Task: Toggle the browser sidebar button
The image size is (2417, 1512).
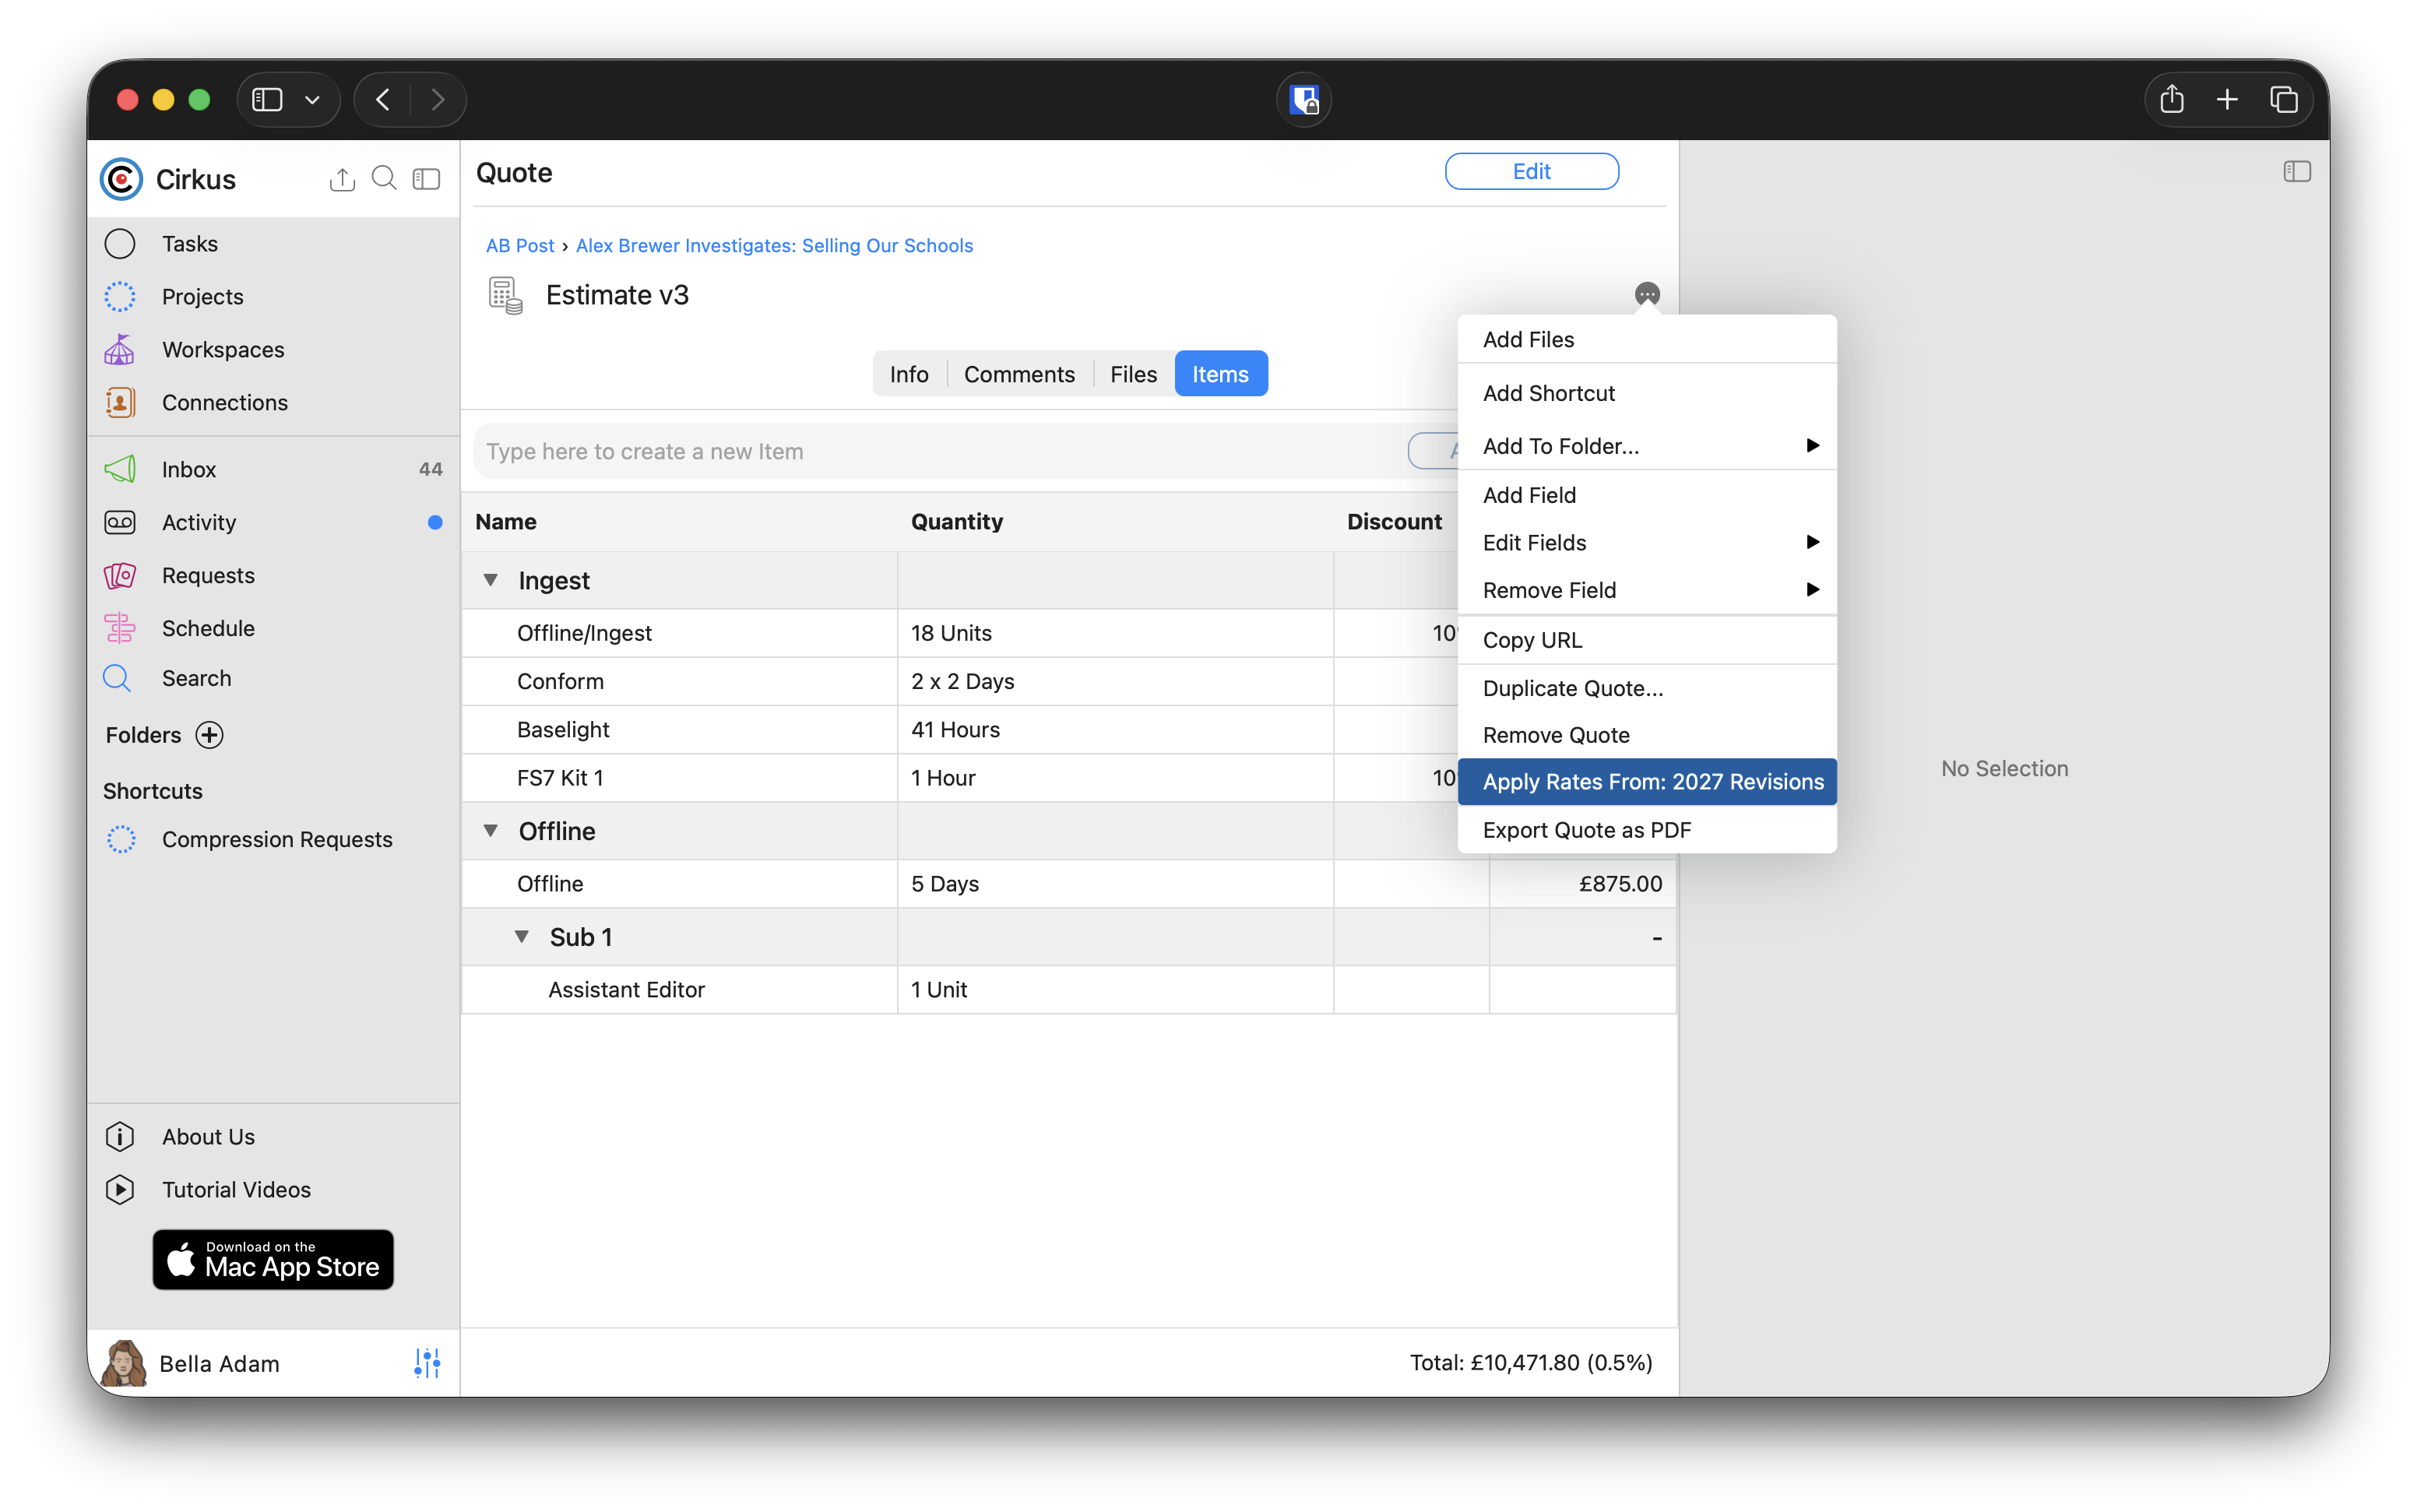Action: pyautogui.click(x=267, y=99)
